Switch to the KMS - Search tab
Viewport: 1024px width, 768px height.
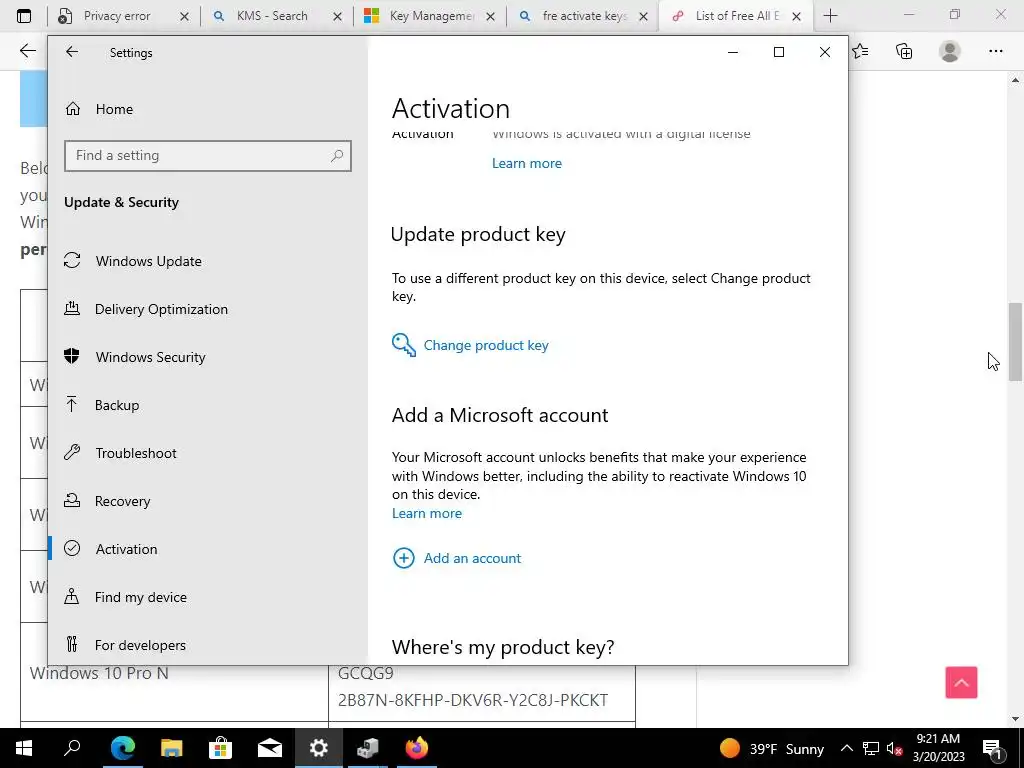(272, 16)
